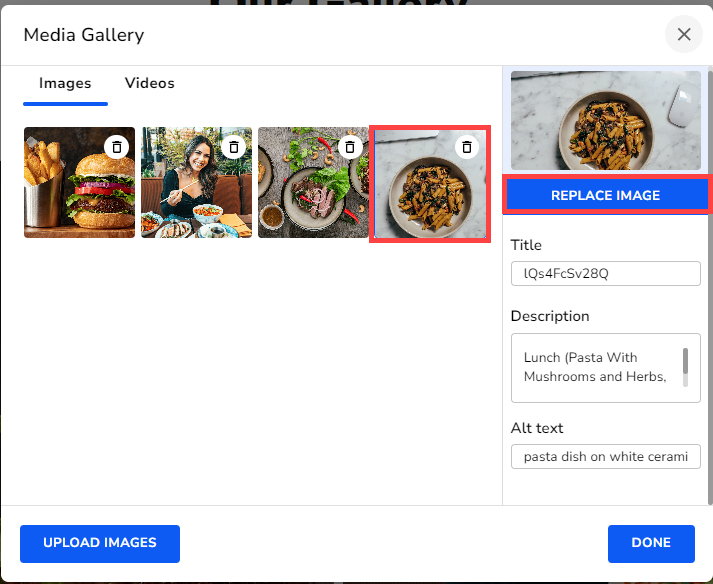Confirm with the Done button
This screenshot has height=584, width=713.
[650, 543]
